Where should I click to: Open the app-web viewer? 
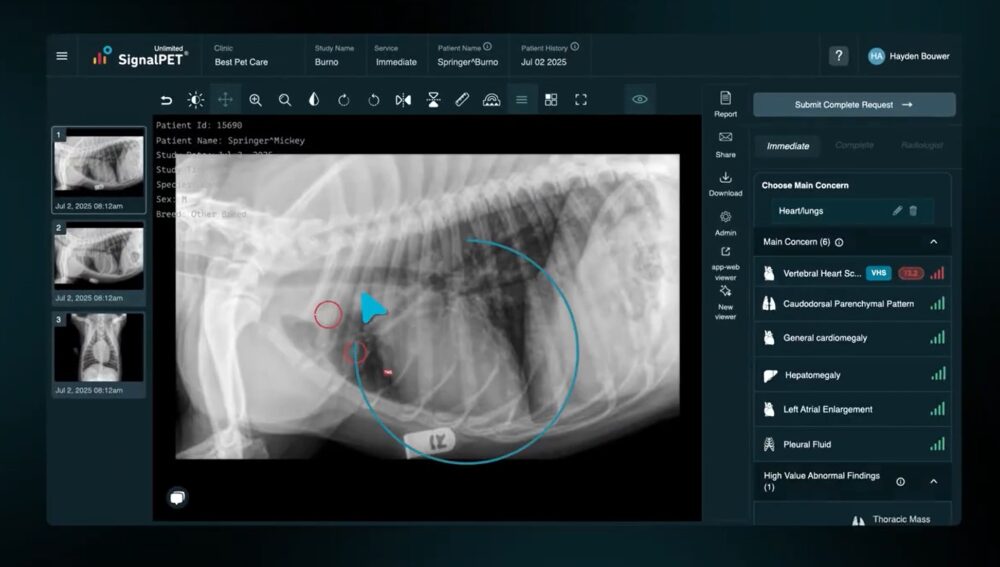coord(725,263)
